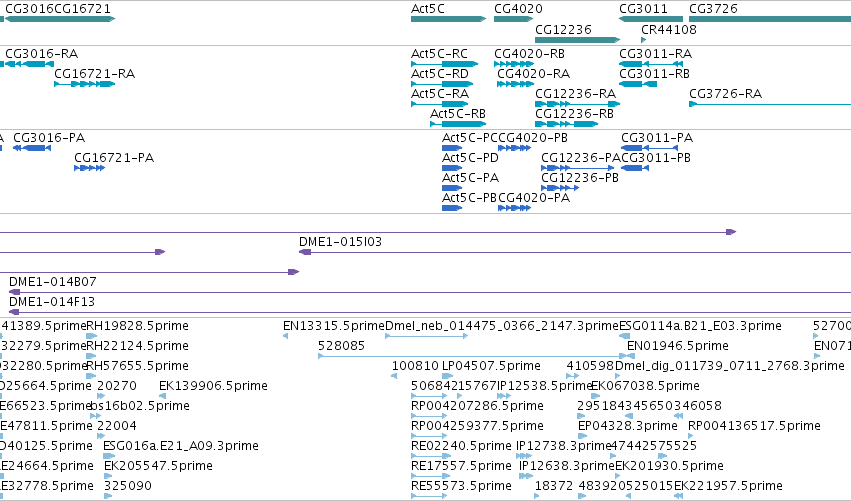The width and height of the screenshot is (851, 501).
Task: Select transcript CG16721-RA
Action: click(x=85, y=84)
